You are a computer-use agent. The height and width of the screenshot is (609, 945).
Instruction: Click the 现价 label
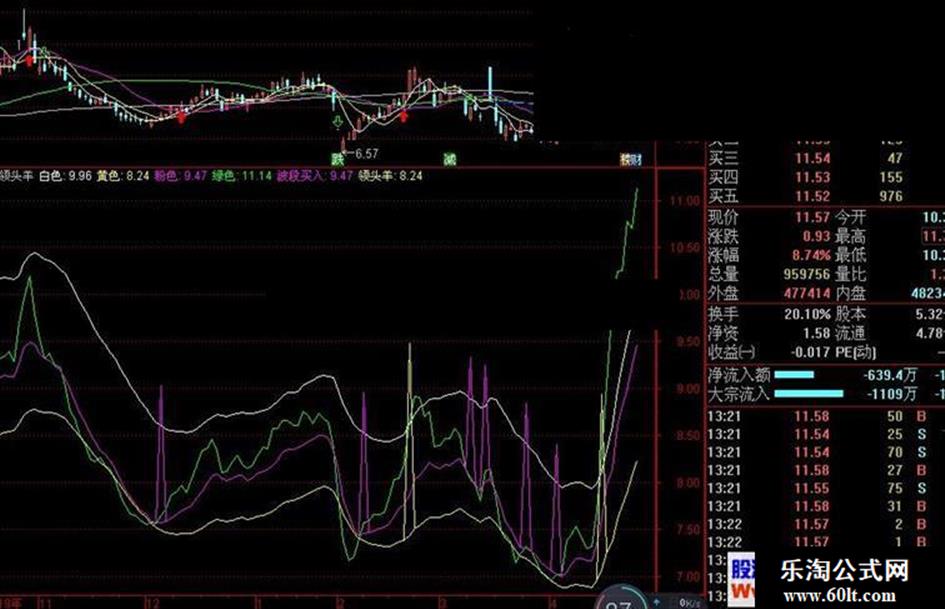[723, 217]
